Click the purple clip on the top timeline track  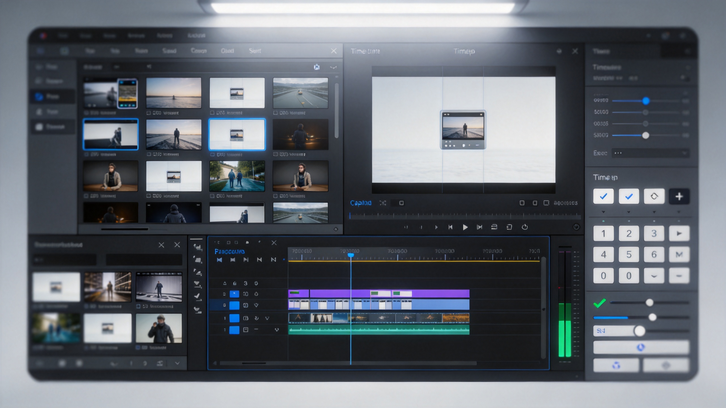coord(379,294)
